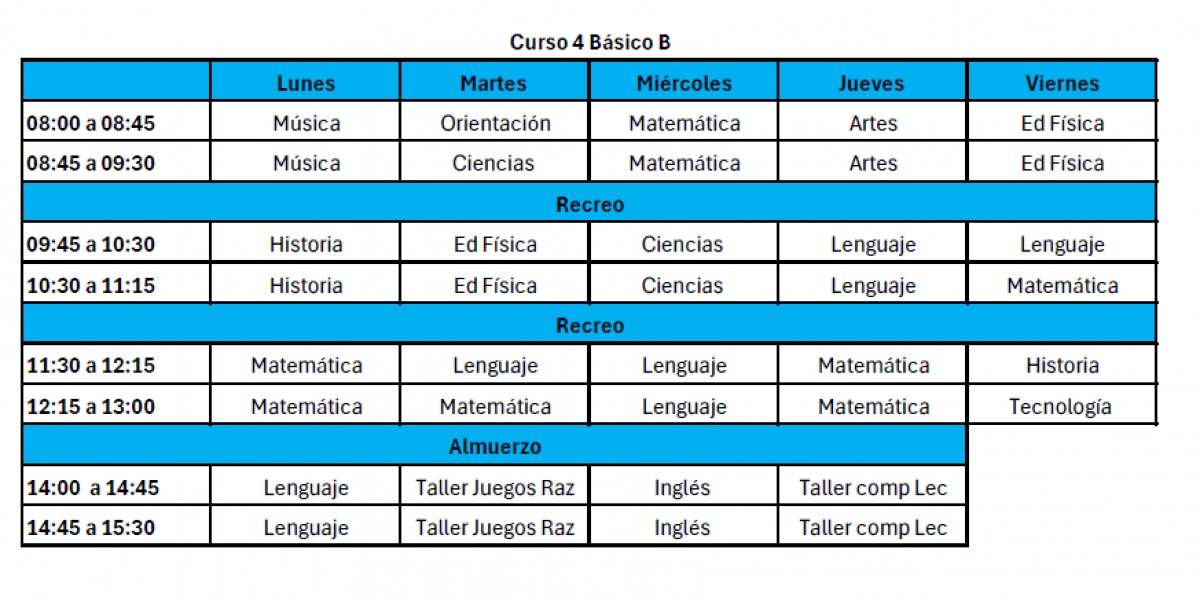Image resolution: width=1200 pixels, height=601 pixels.
Task: Select Historia cell on Viernes
Action: pos(1062,365)
